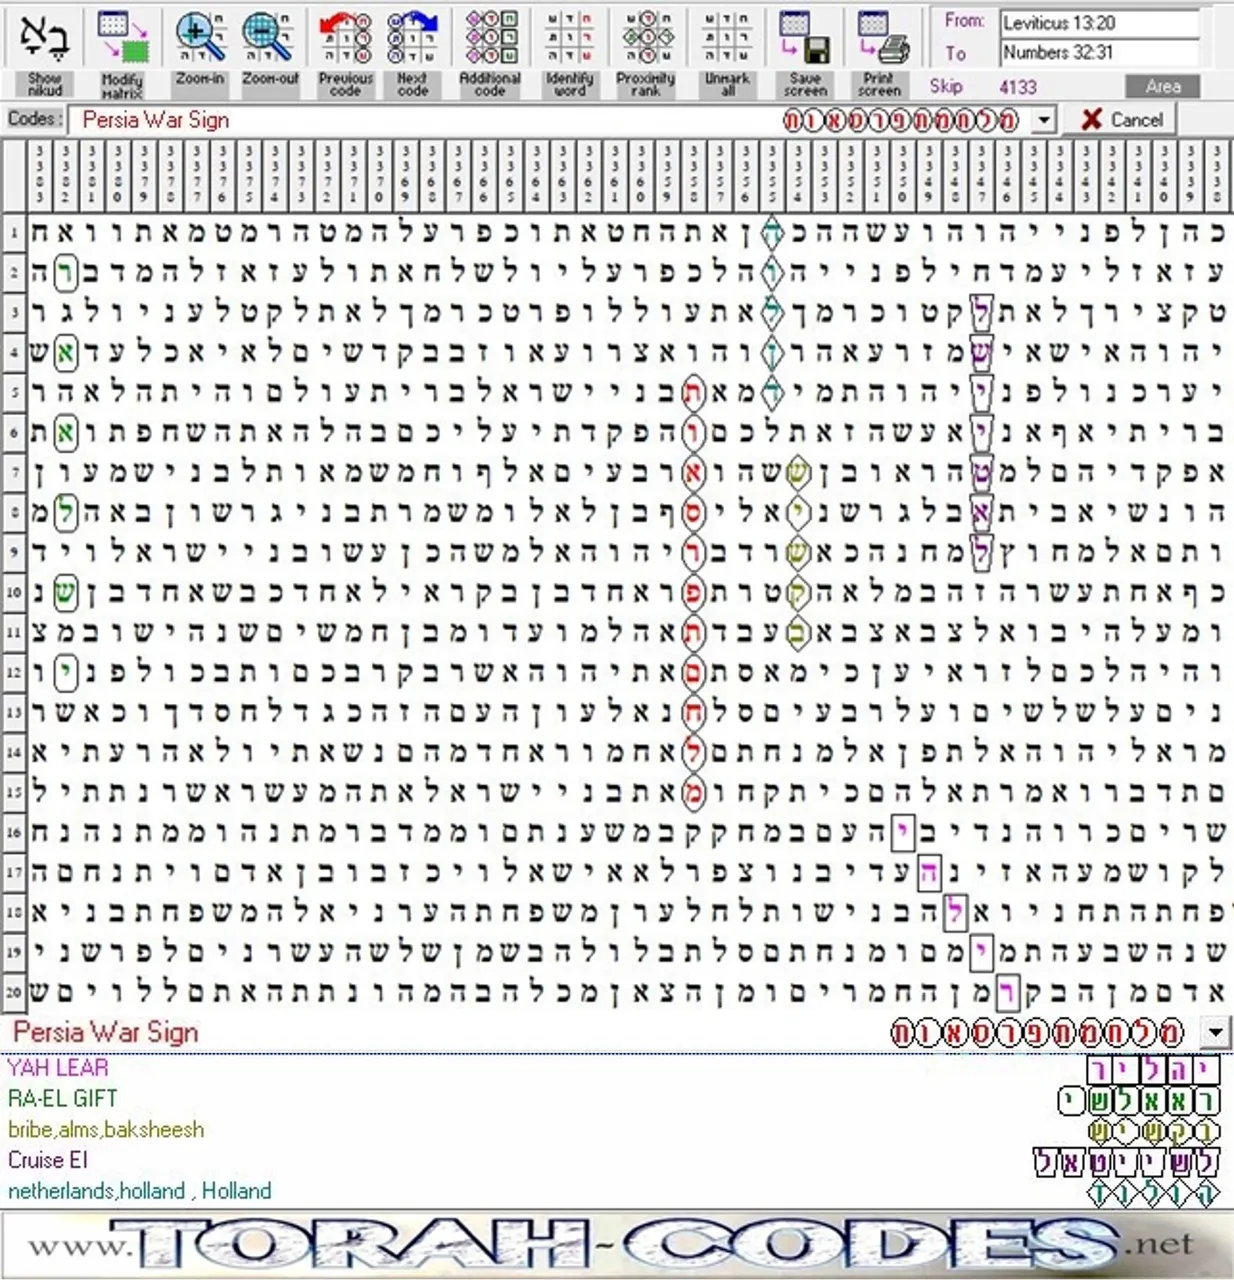This screenshot has width=1234, height=1280.
Task: Select the Cruise El code entry
Action: [47, 1160]
